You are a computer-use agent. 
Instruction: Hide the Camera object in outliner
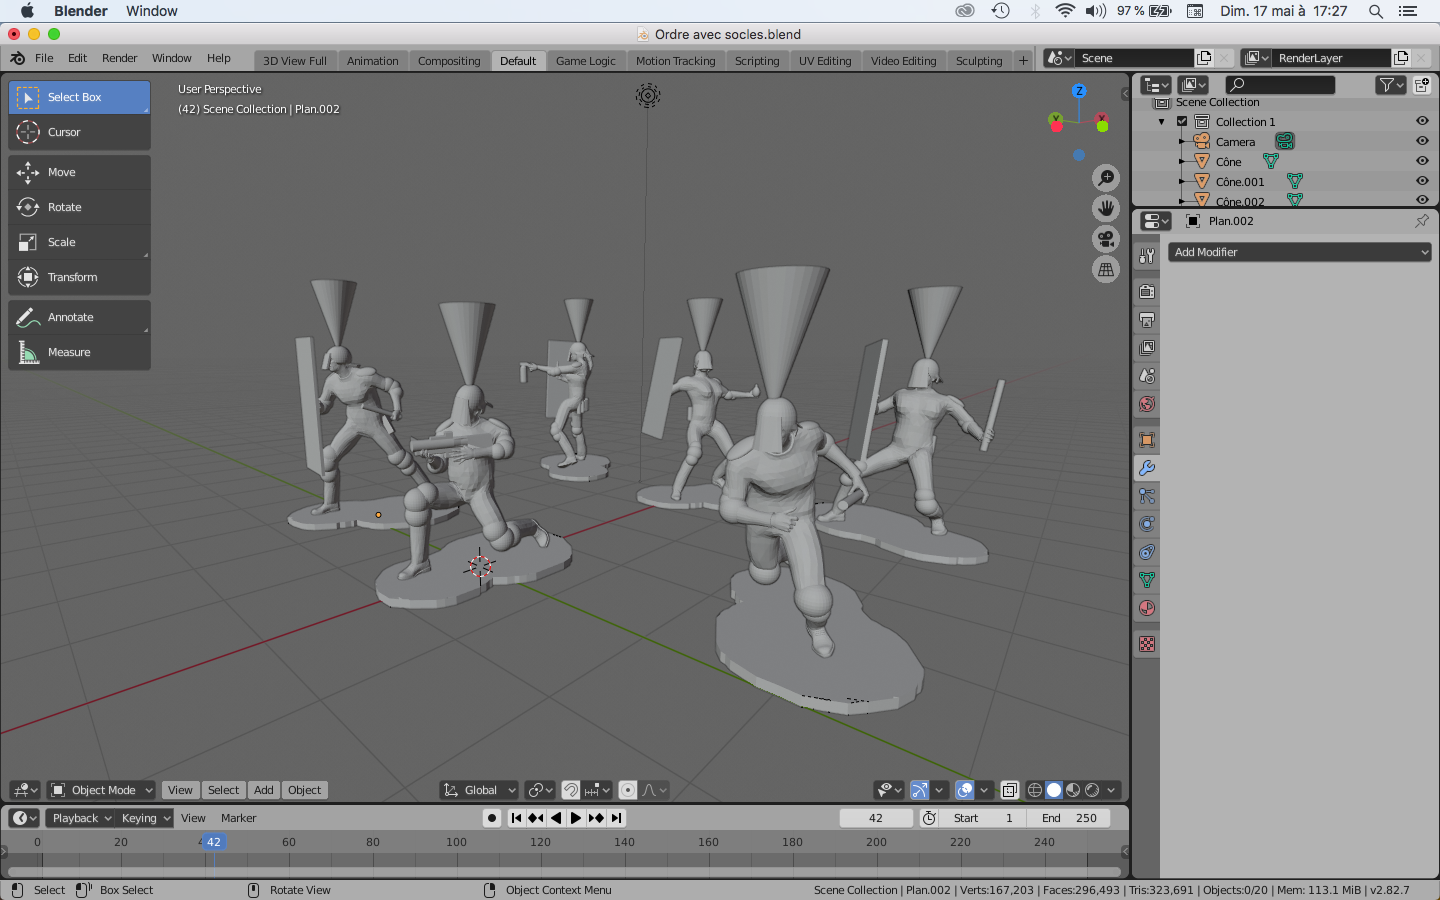(x=1422, y=141)
